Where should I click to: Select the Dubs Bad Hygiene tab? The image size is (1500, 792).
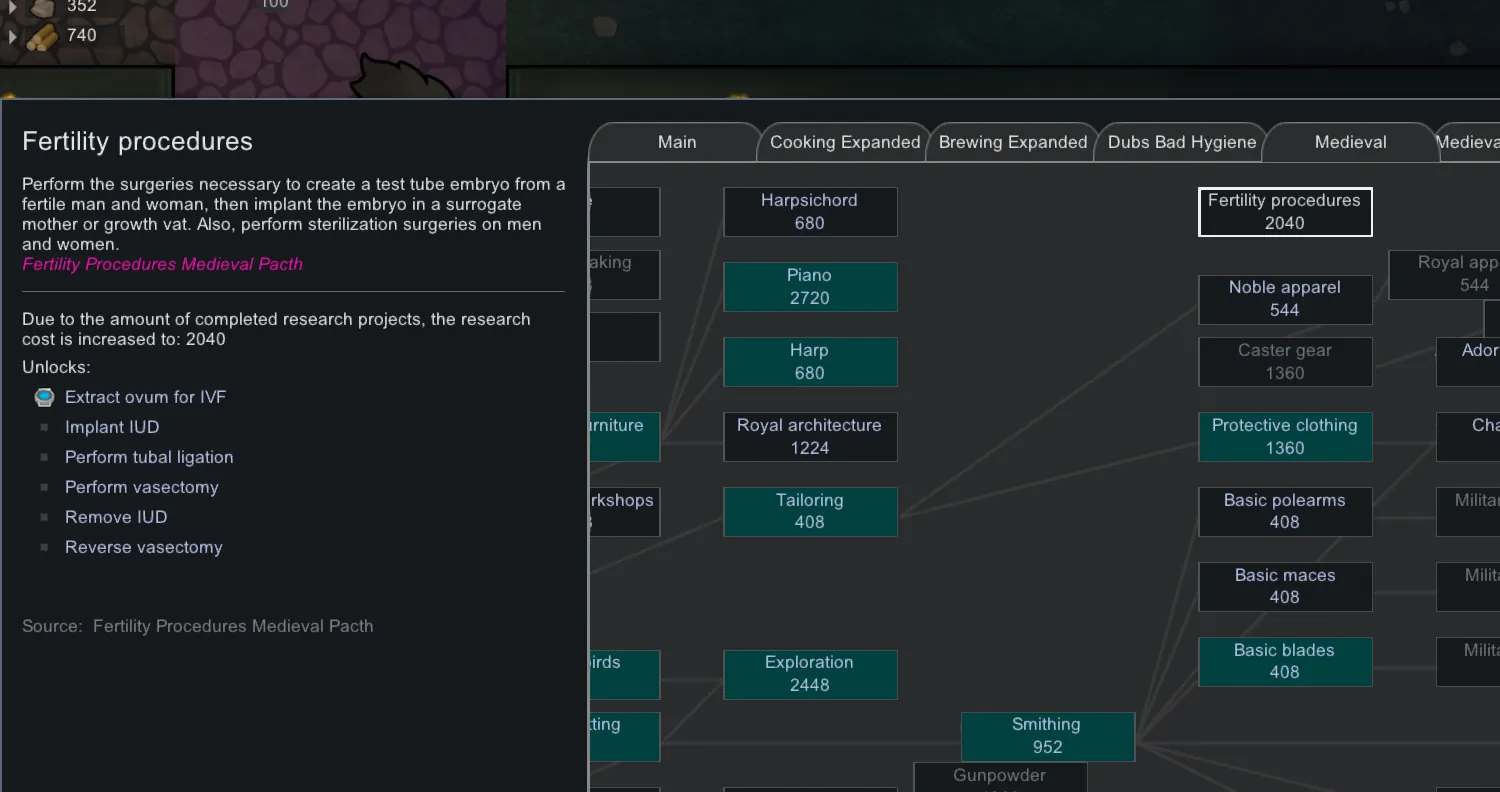pyautogui.click(x=1181, y=143)
